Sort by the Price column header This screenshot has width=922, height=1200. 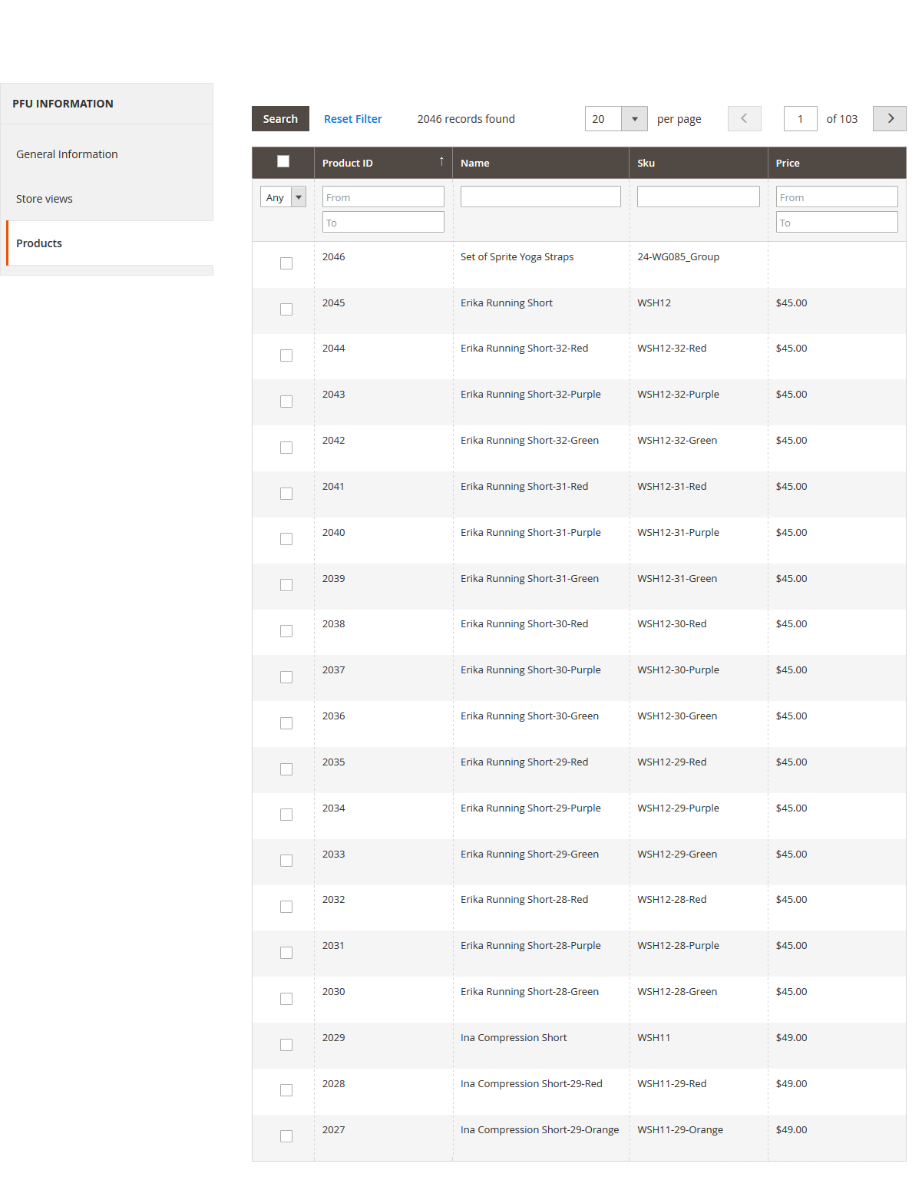[788, 163]
